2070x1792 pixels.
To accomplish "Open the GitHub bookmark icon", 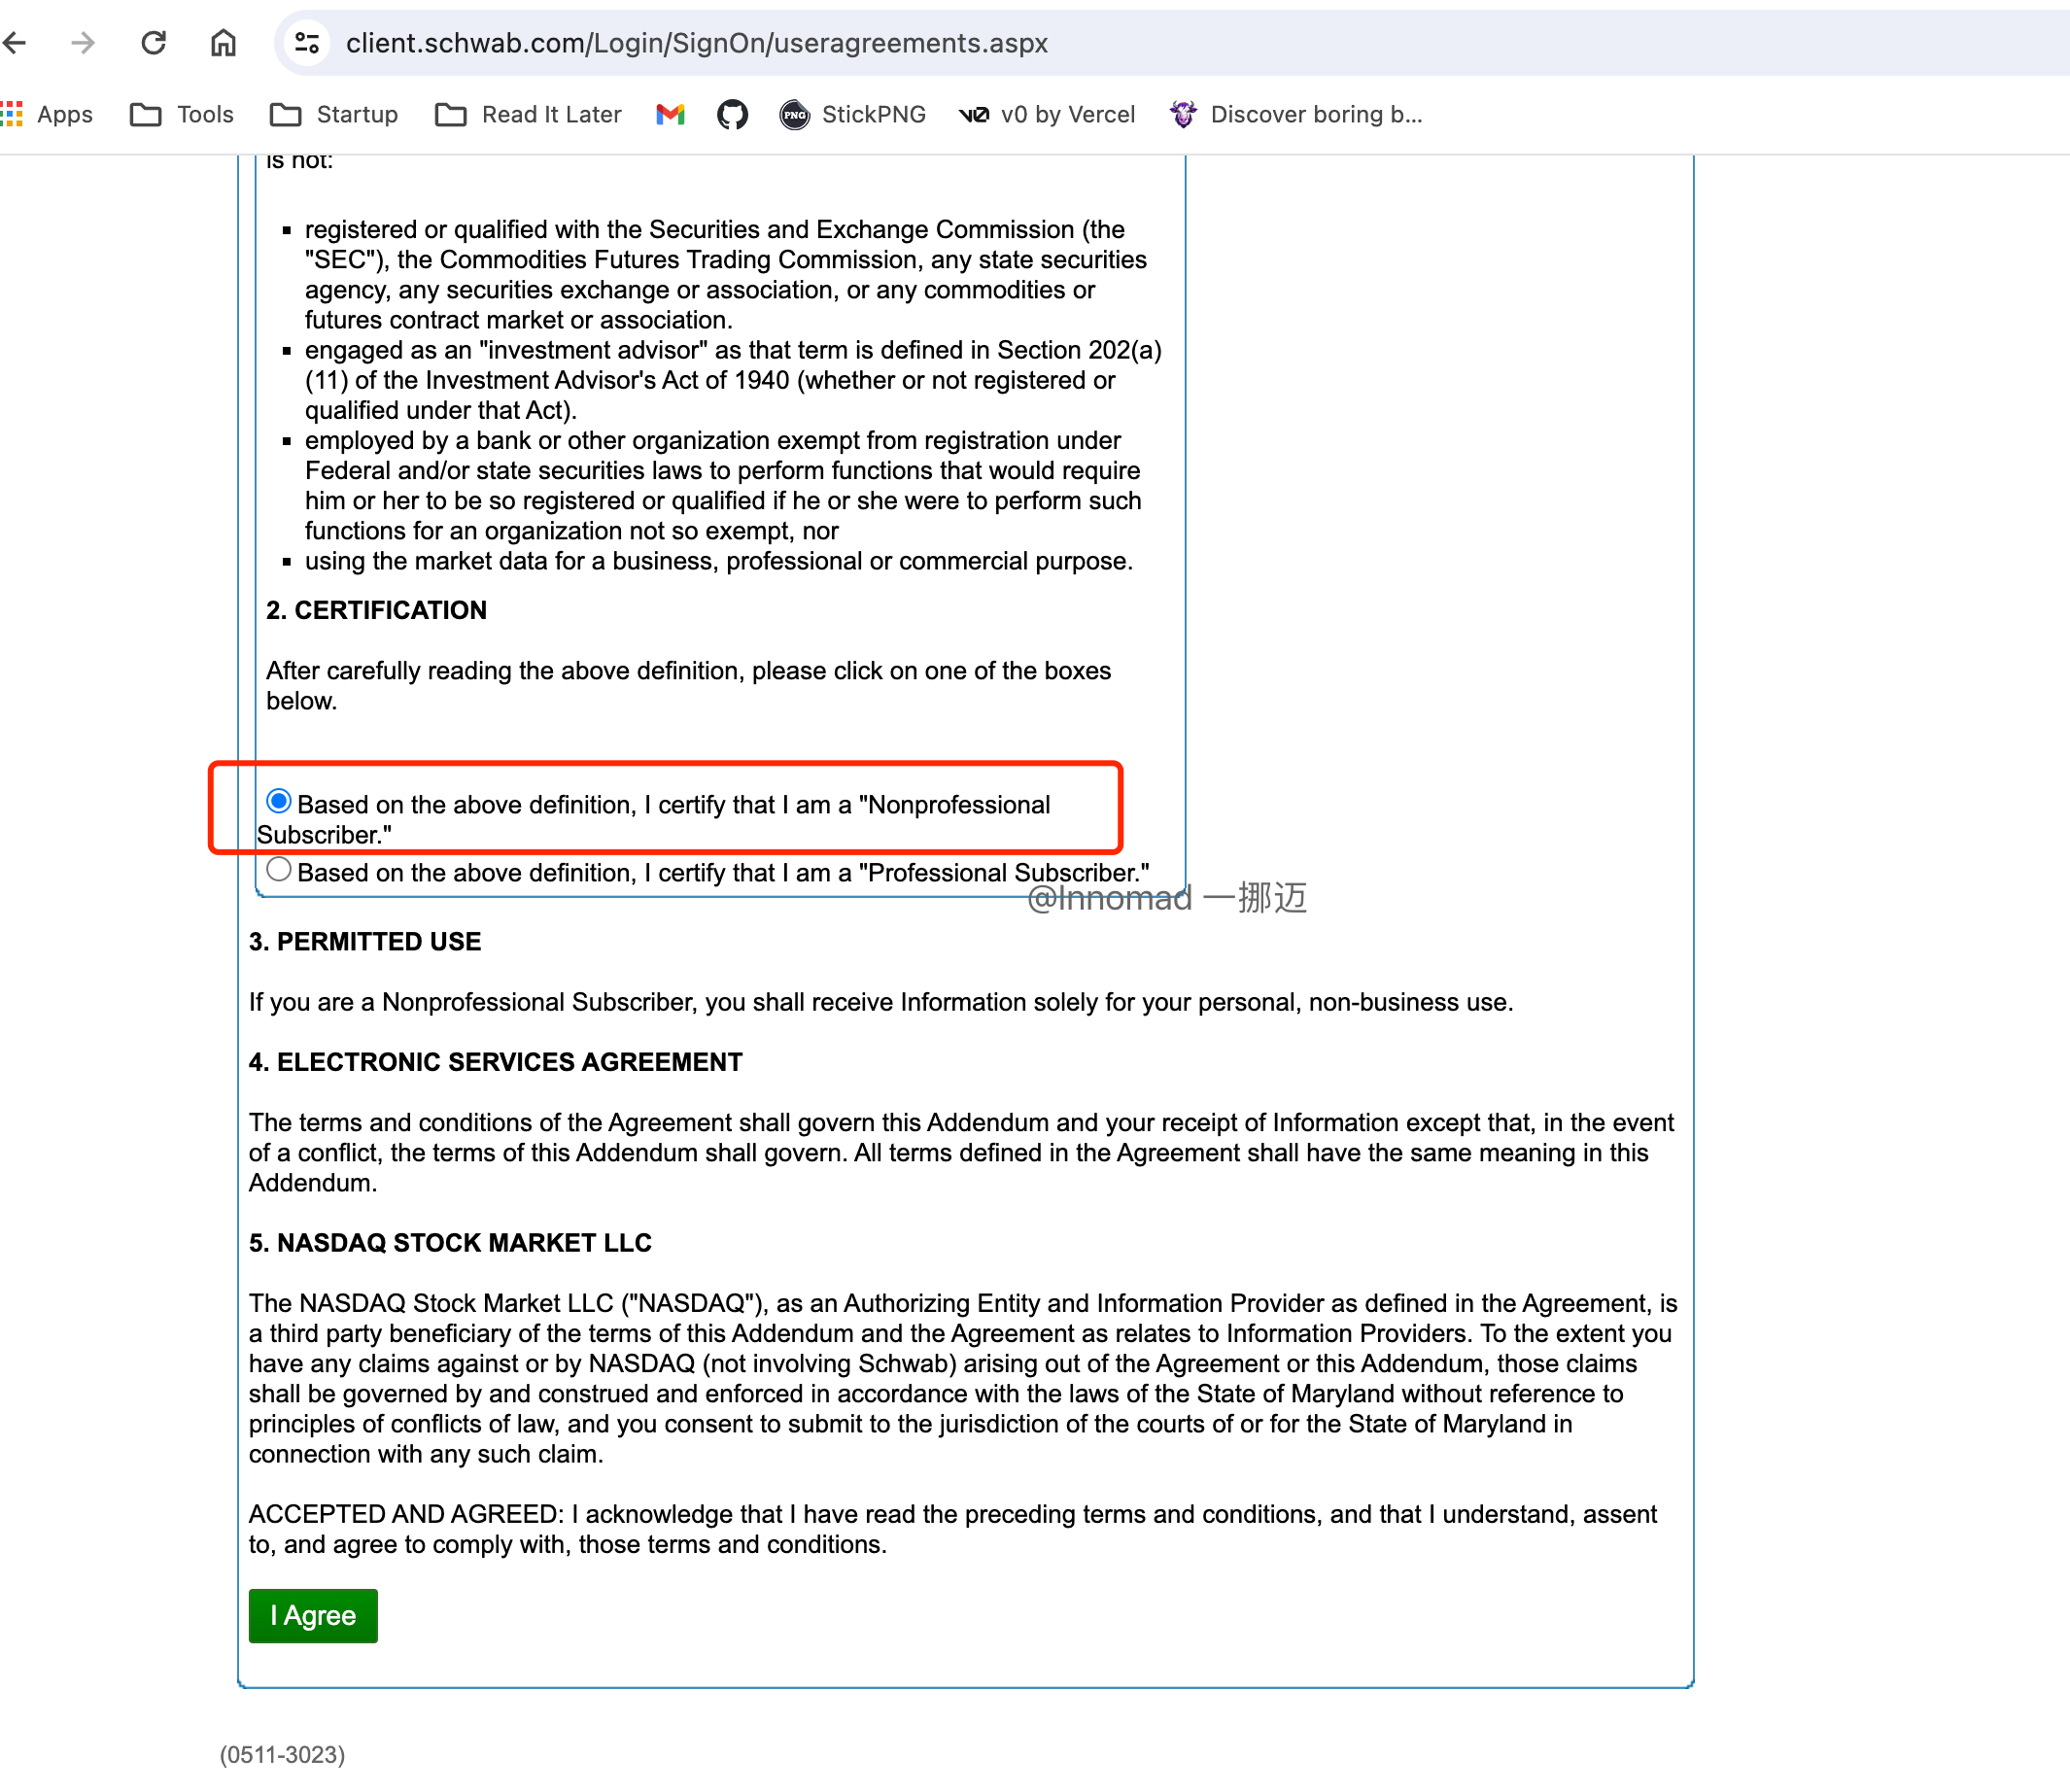I will [732, 115].
